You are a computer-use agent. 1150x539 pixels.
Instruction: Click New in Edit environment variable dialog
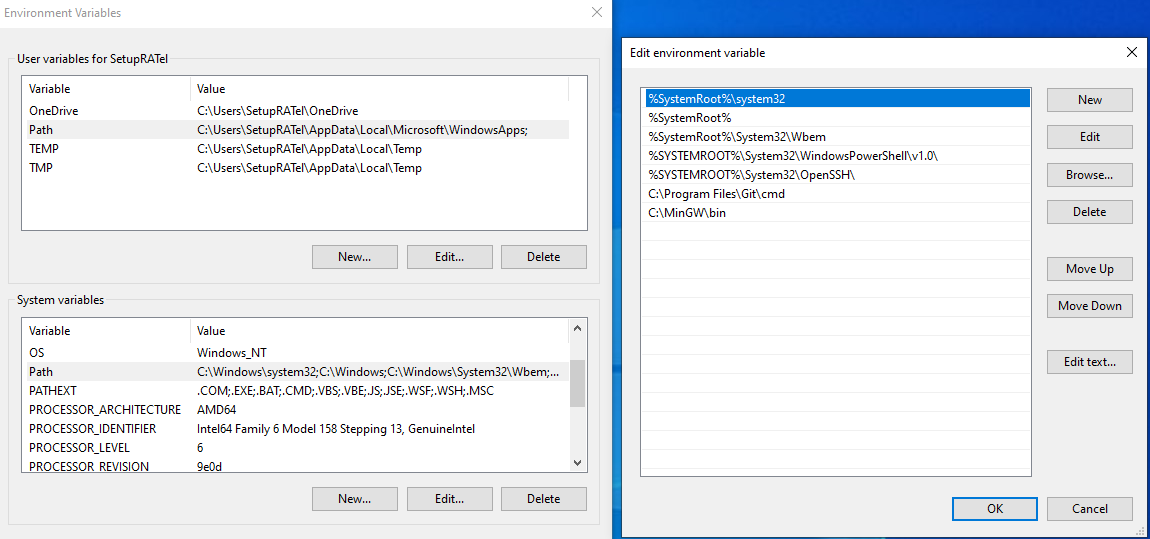[x=1089, y=100]
